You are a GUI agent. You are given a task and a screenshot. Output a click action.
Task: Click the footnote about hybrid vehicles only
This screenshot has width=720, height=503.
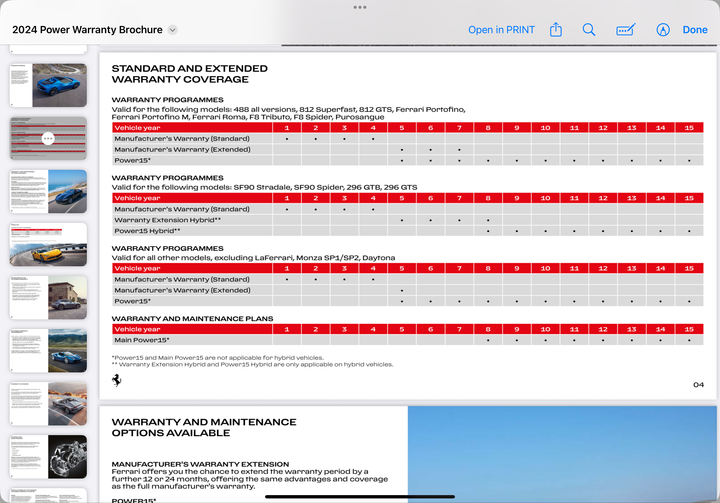pyautogui.click(x=253, y=365)
